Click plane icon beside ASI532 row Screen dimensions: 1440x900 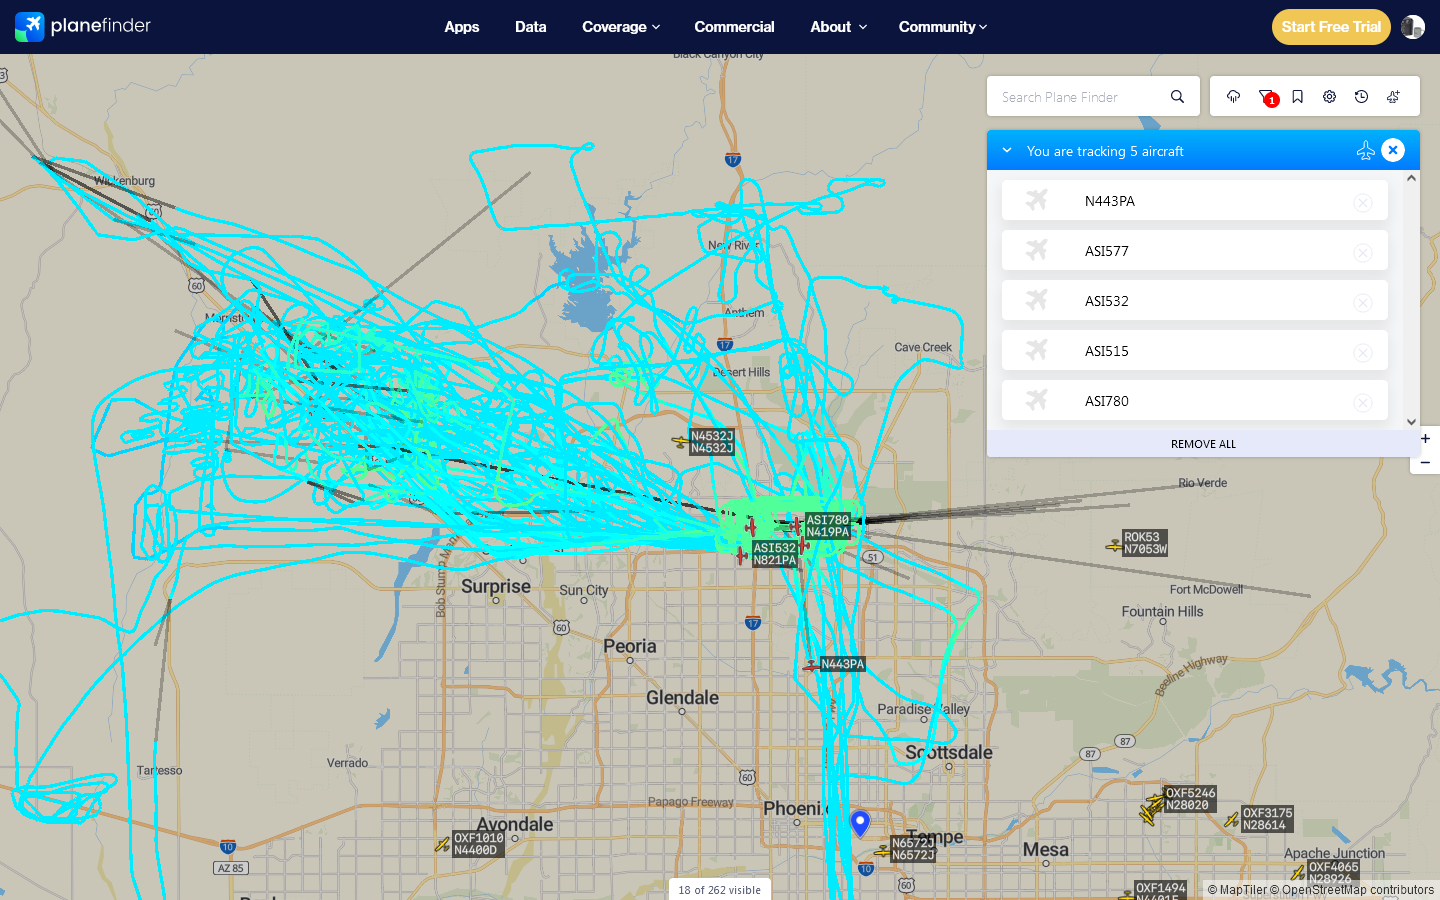[1036, 300]
